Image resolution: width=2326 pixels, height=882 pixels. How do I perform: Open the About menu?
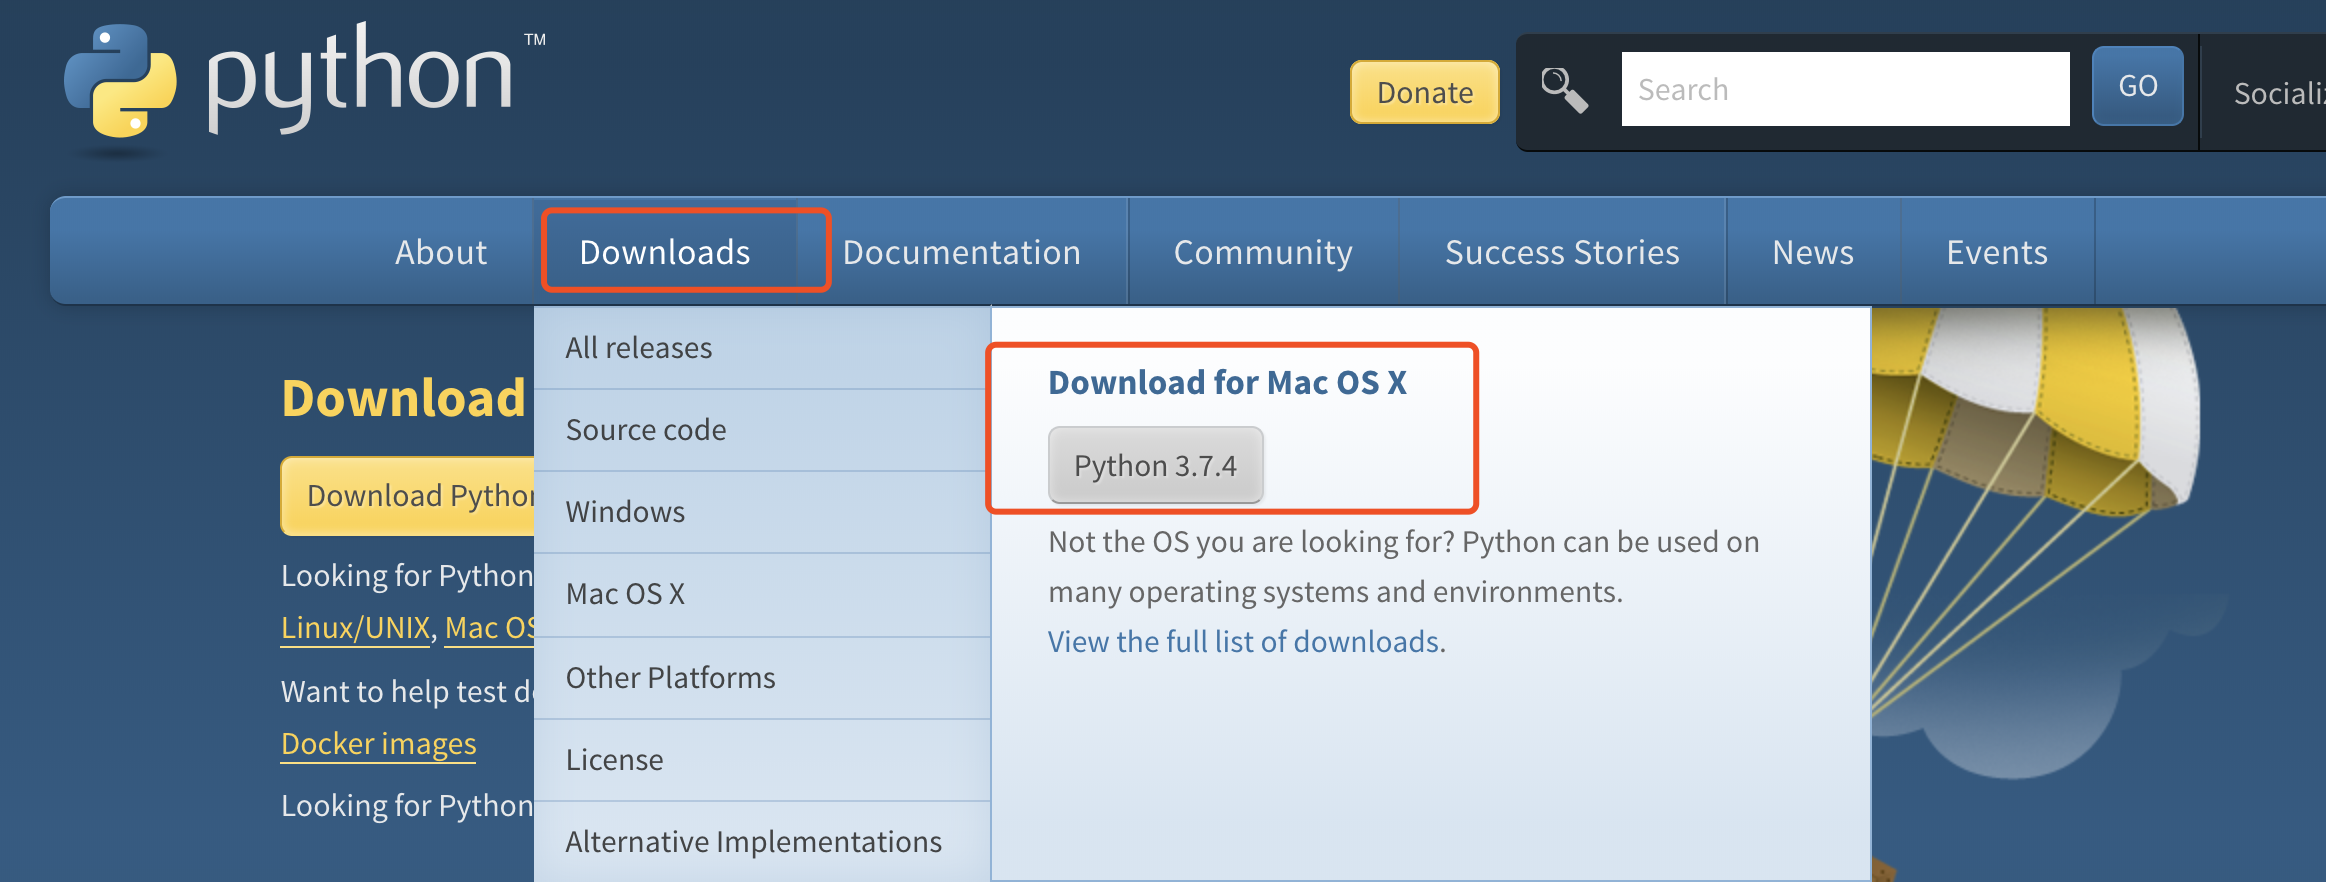tap(441, 252)
